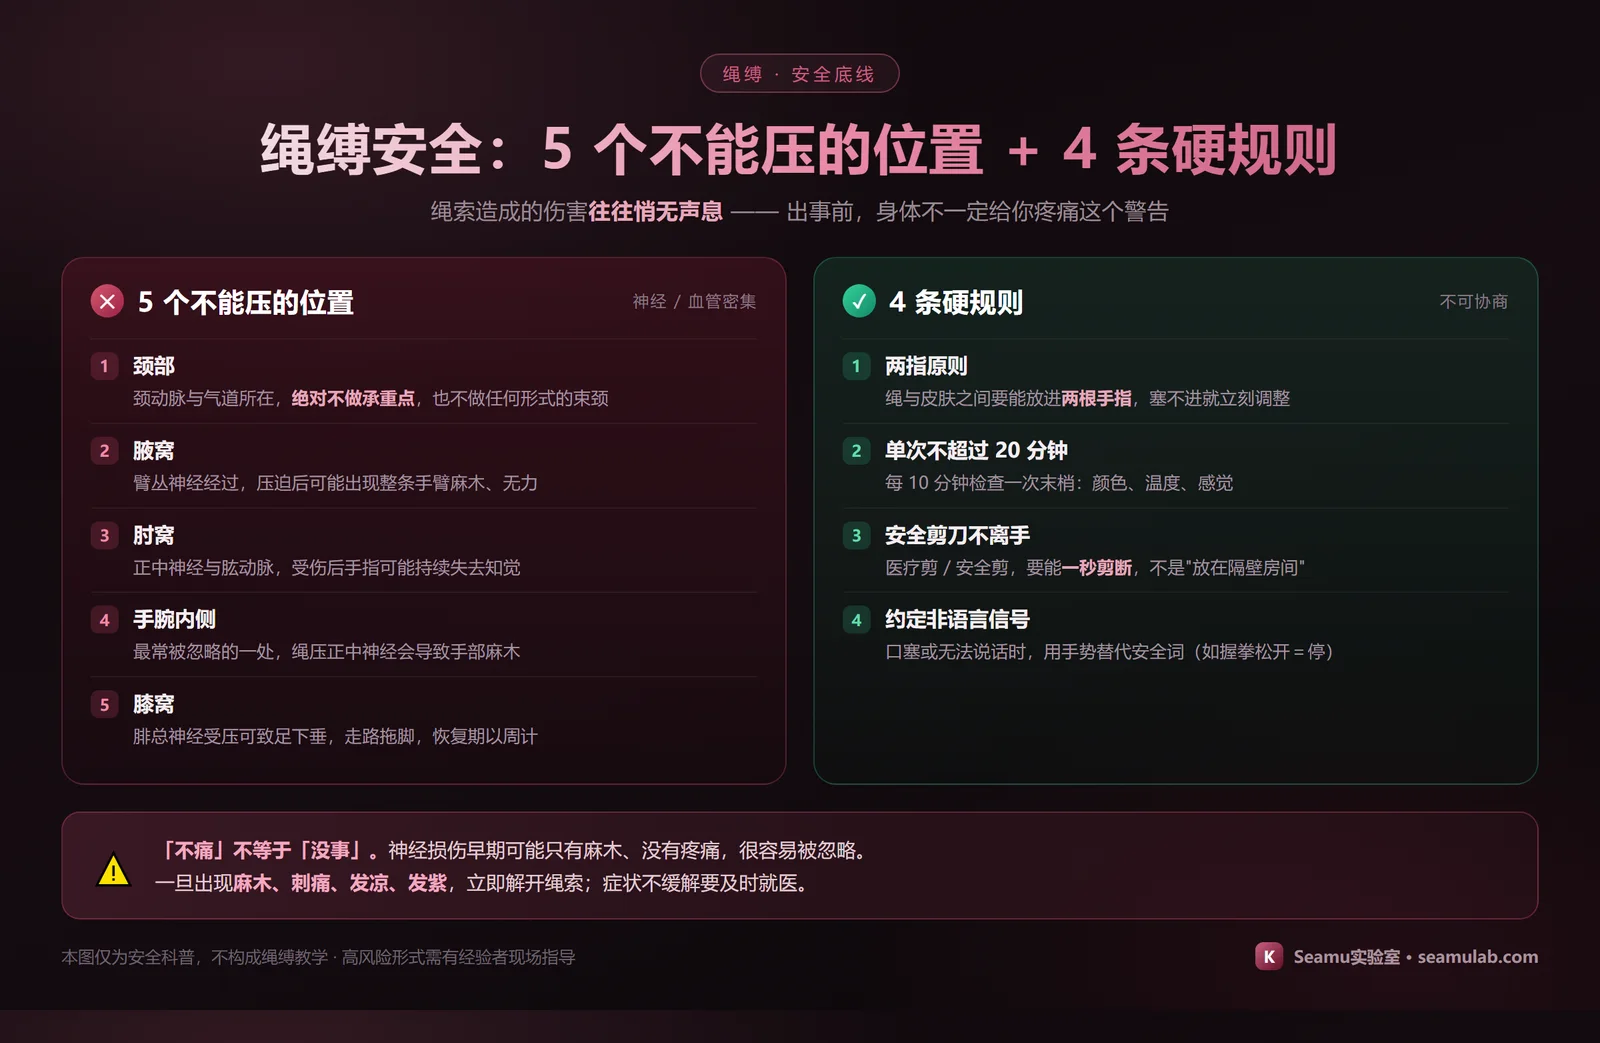
Task: Click the description 最常被忽略的一处
Action: (x=327, y=652)
